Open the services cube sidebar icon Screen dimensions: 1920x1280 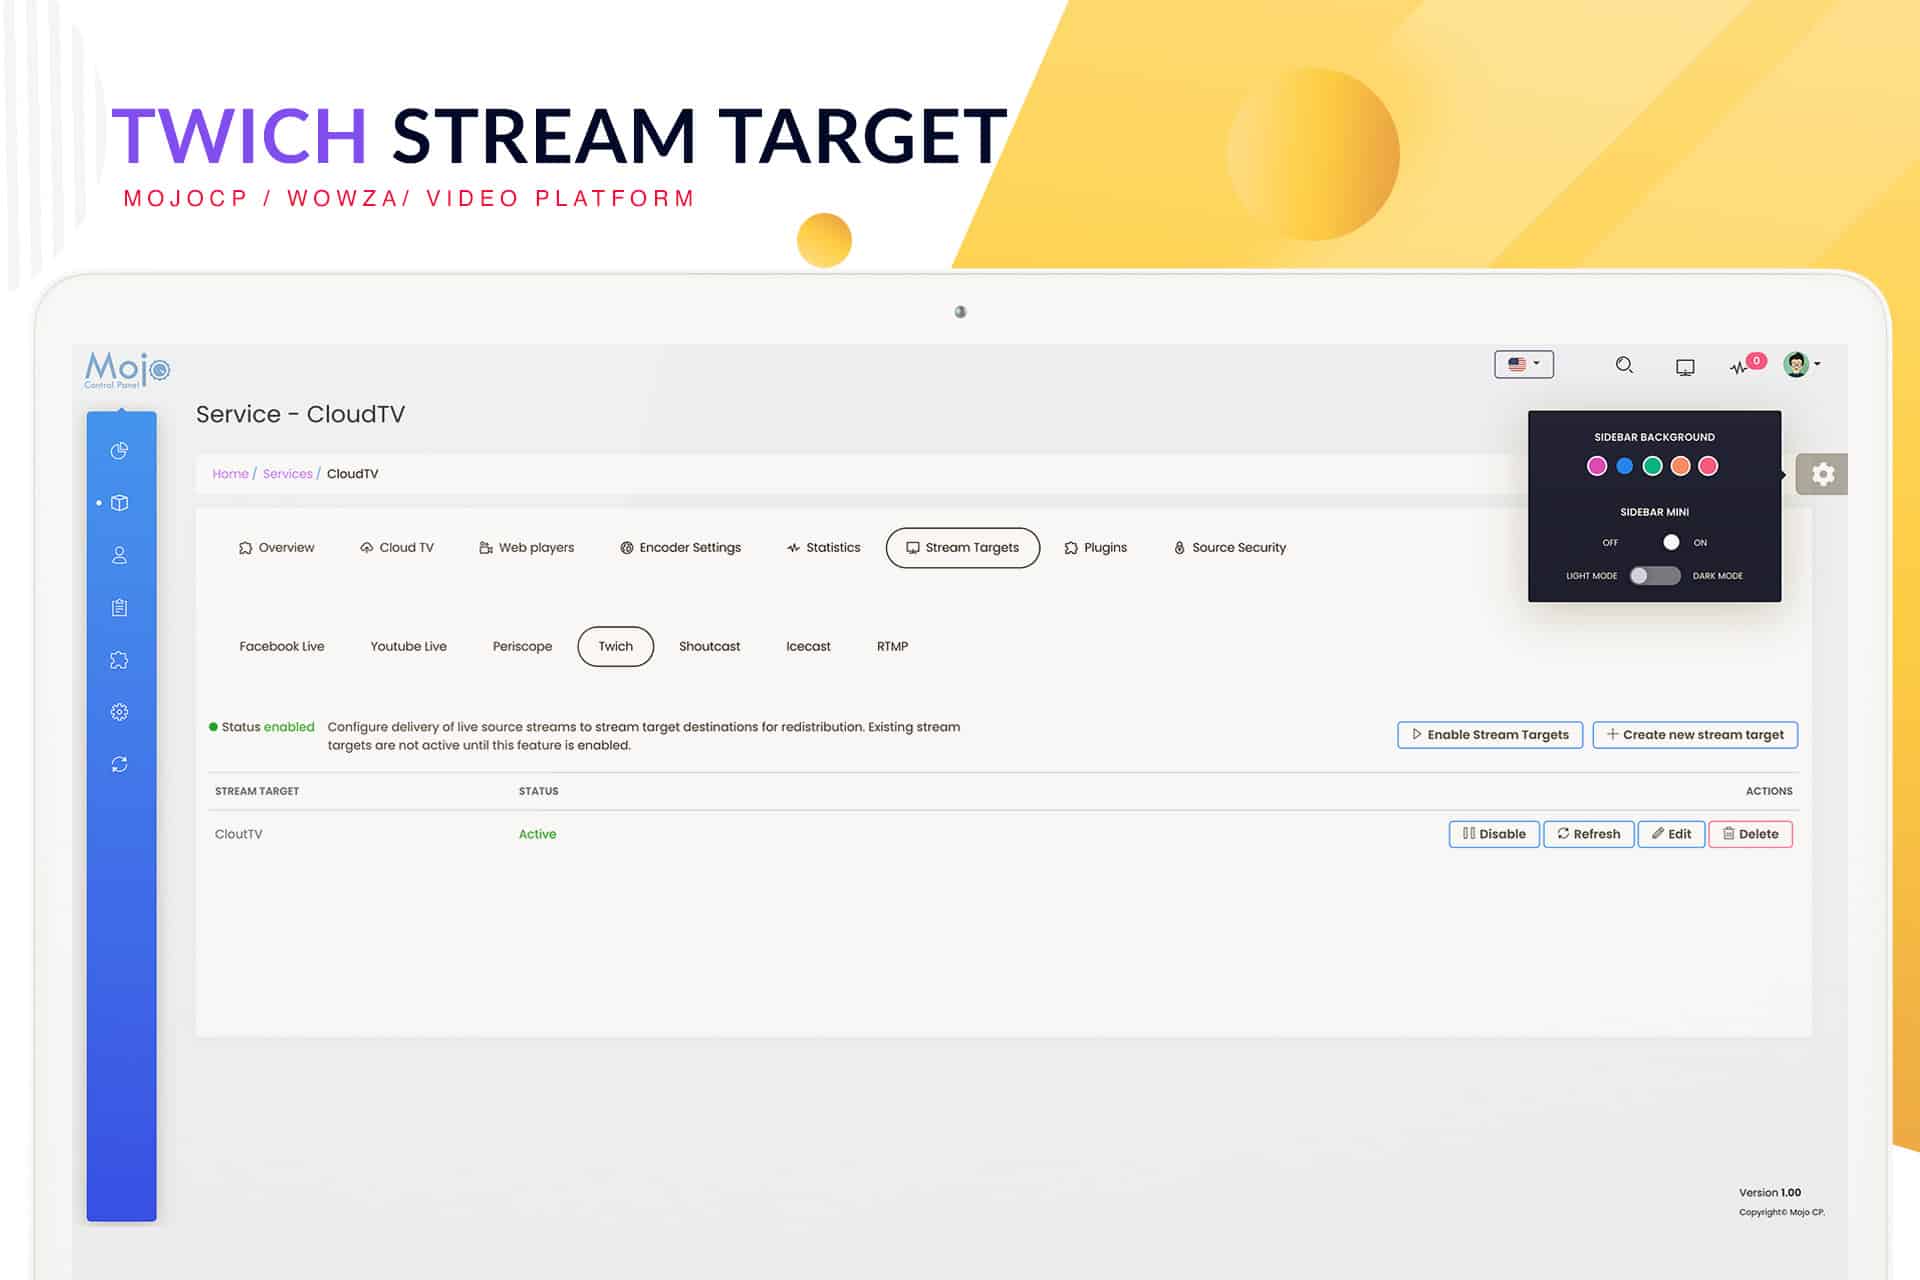point(119,503)
